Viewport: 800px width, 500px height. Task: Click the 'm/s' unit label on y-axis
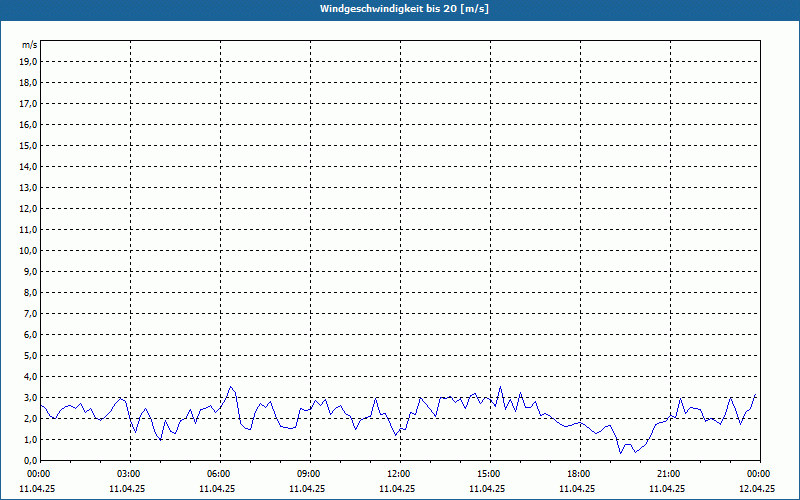pyautogui.click(x=29, y=45)
